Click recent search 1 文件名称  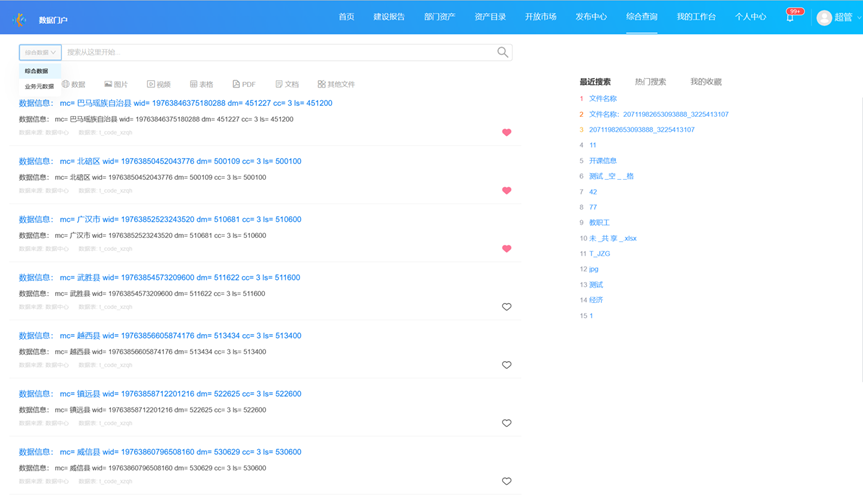(x=603, y=99)
